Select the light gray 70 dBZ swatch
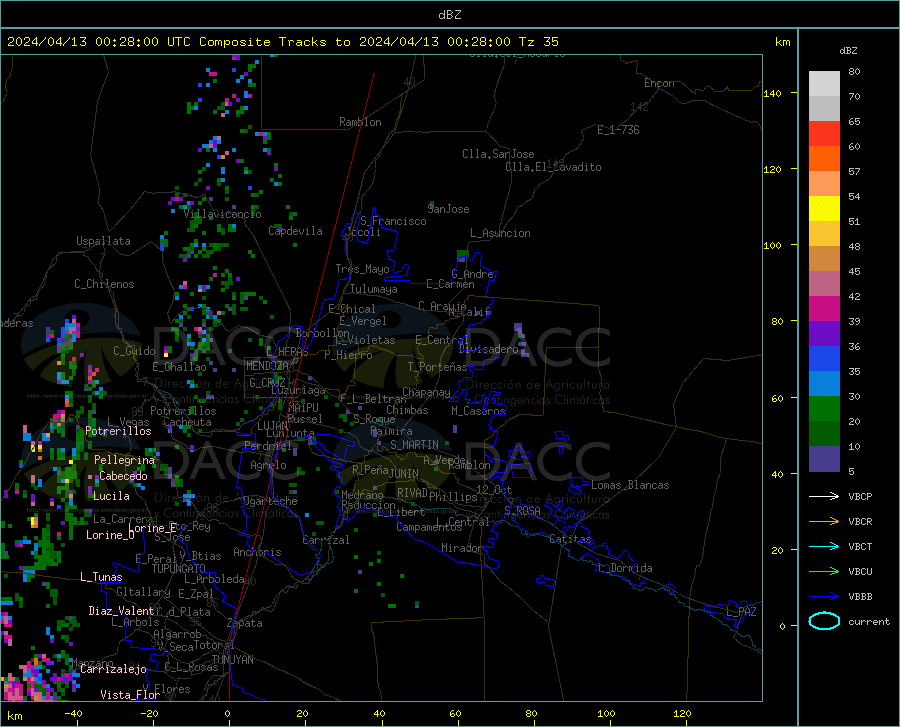Viewport: 900px width, 727px height. point(824,108)
